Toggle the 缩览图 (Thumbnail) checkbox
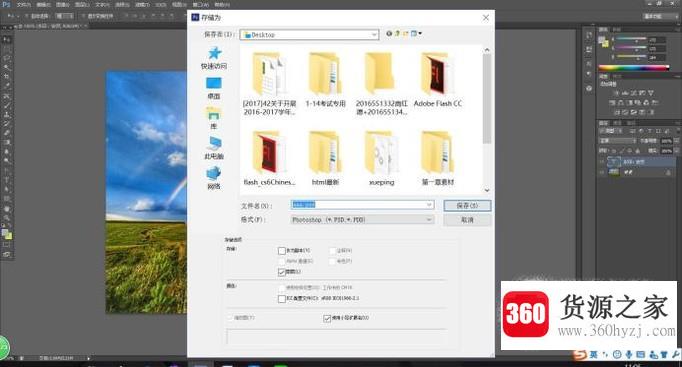The width and height of the screenshot is (682, 367). 230,318
